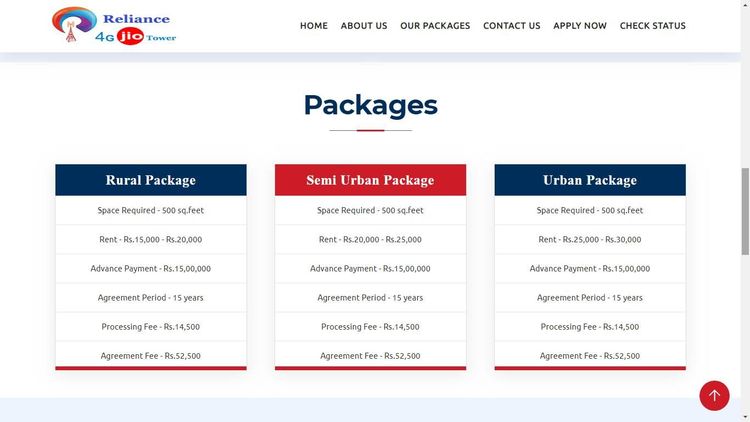Click the Advance Payment row in Rural Package
Screen dimensions: 750x422
pos(150,269)
